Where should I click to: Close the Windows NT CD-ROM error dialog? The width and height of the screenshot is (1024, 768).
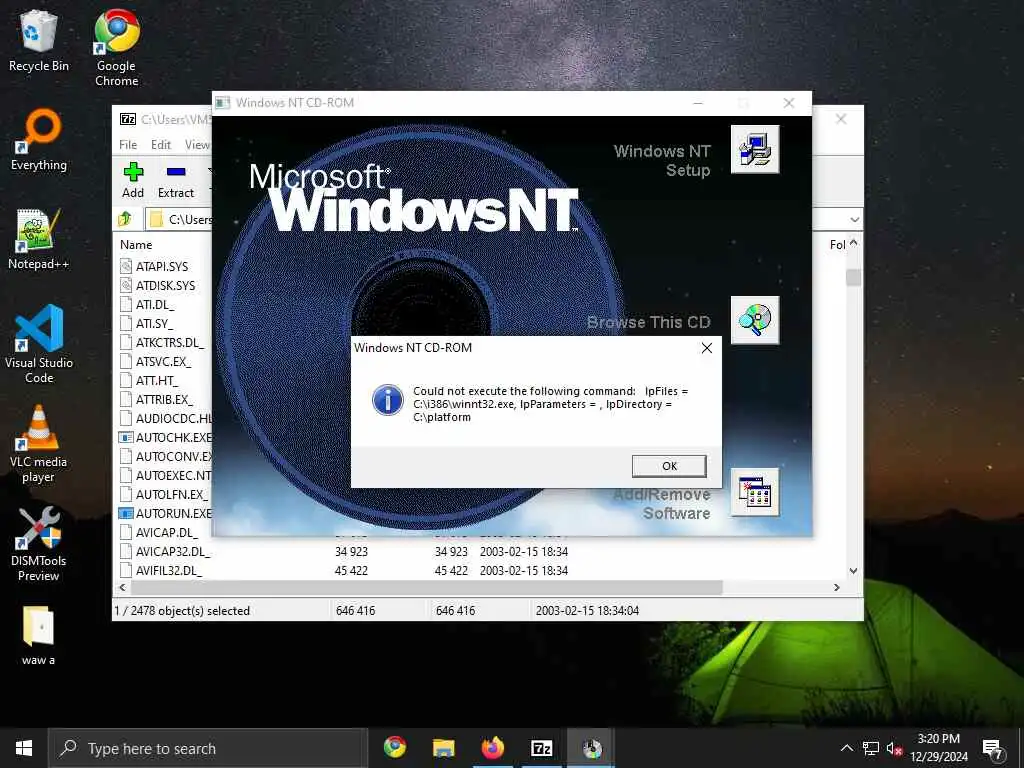pos(707,348)
